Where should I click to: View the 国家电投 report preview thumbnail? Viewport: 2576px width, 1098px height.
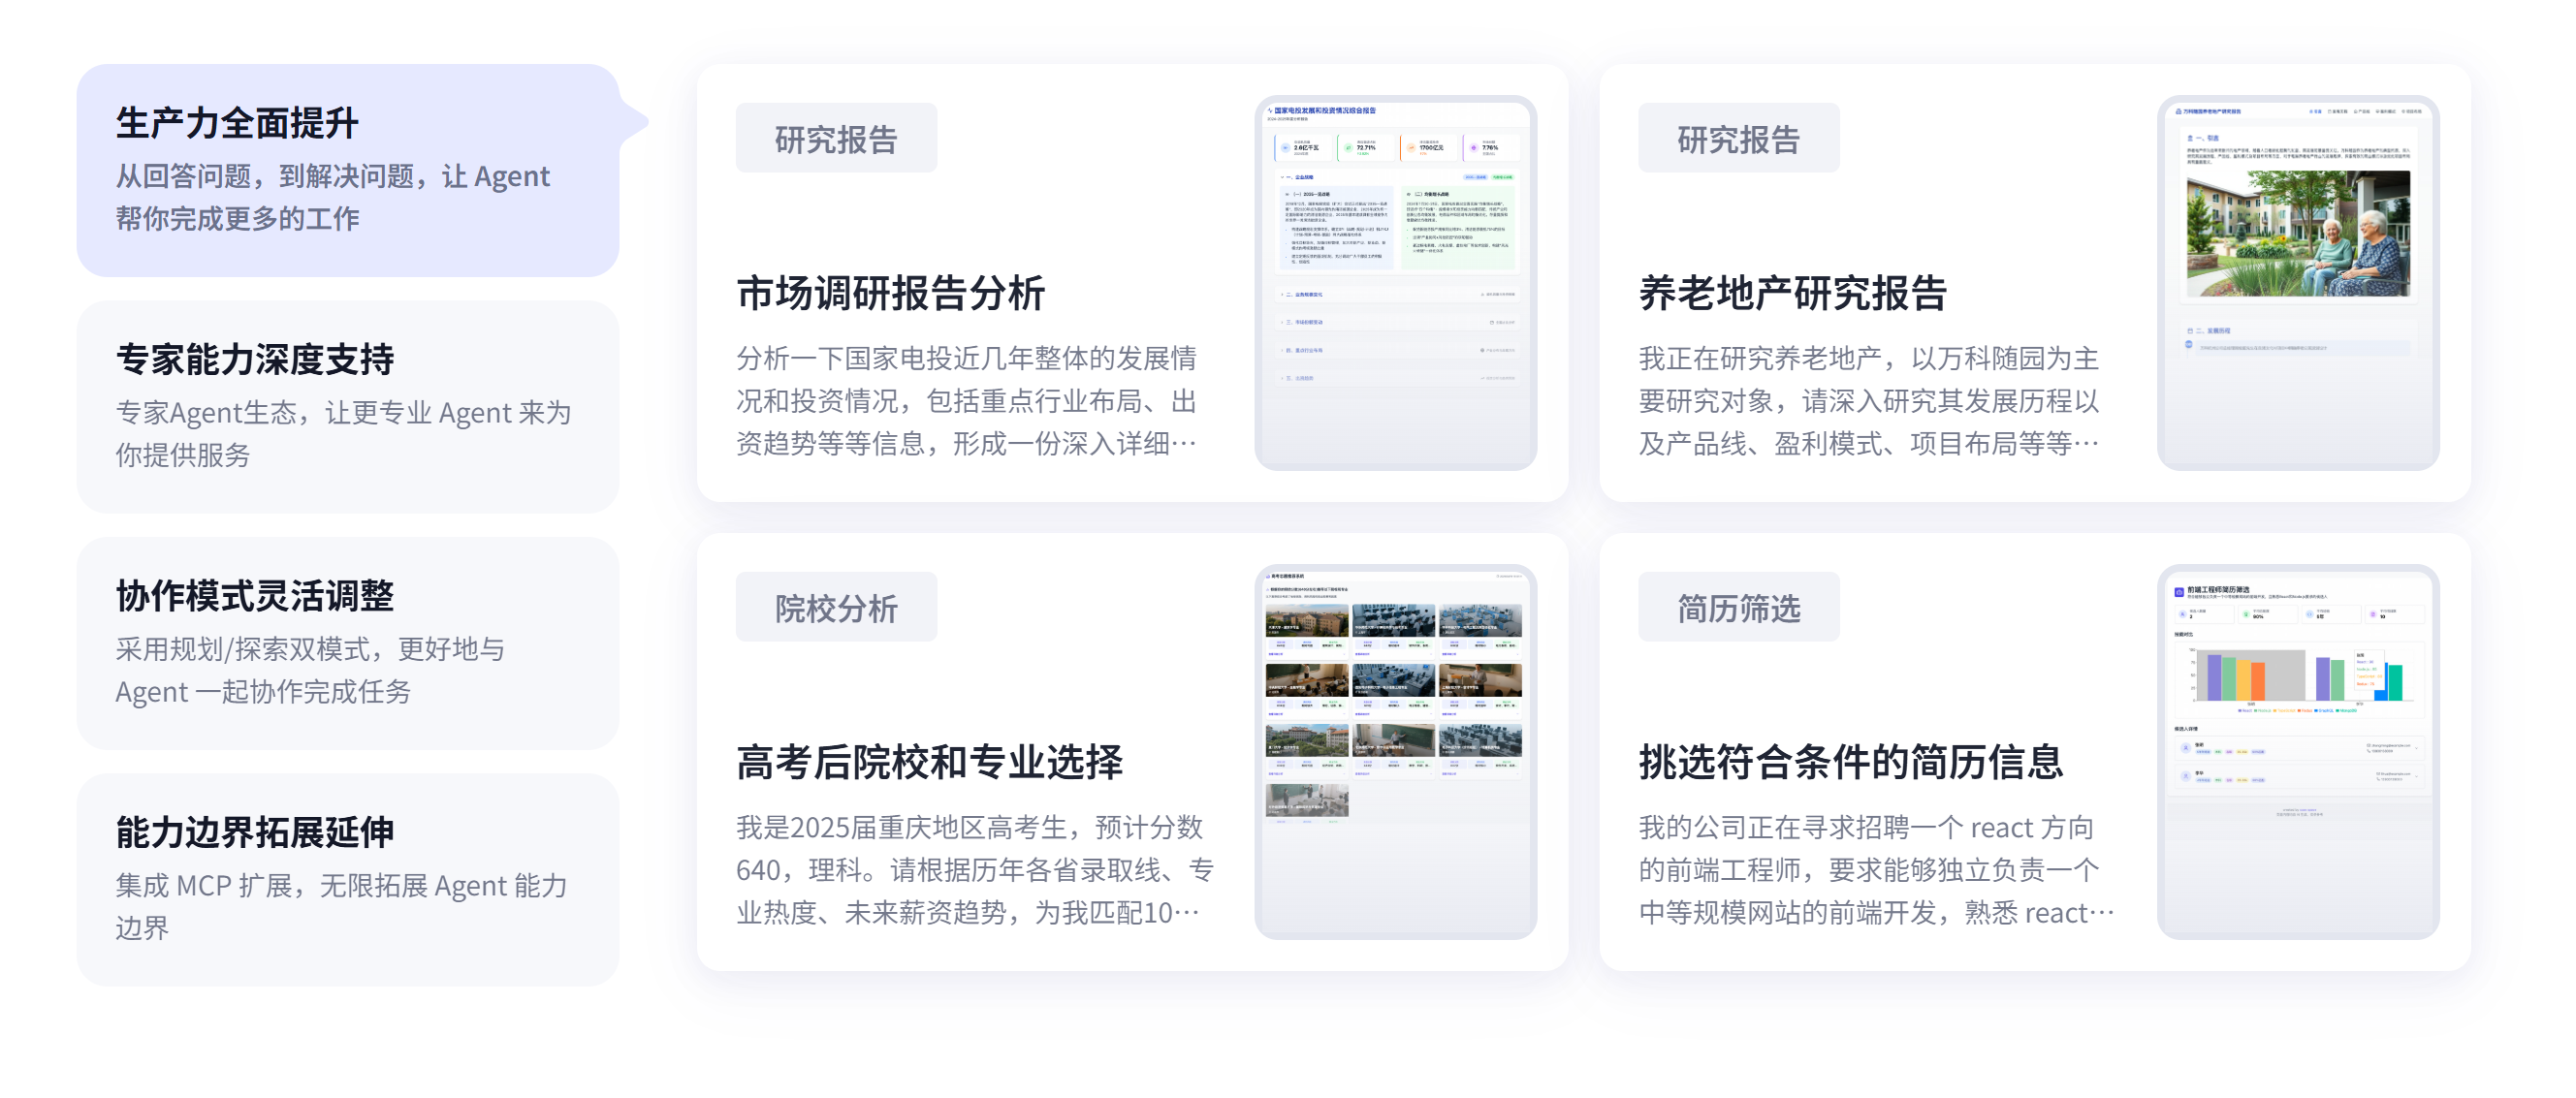click(1395, 282)
